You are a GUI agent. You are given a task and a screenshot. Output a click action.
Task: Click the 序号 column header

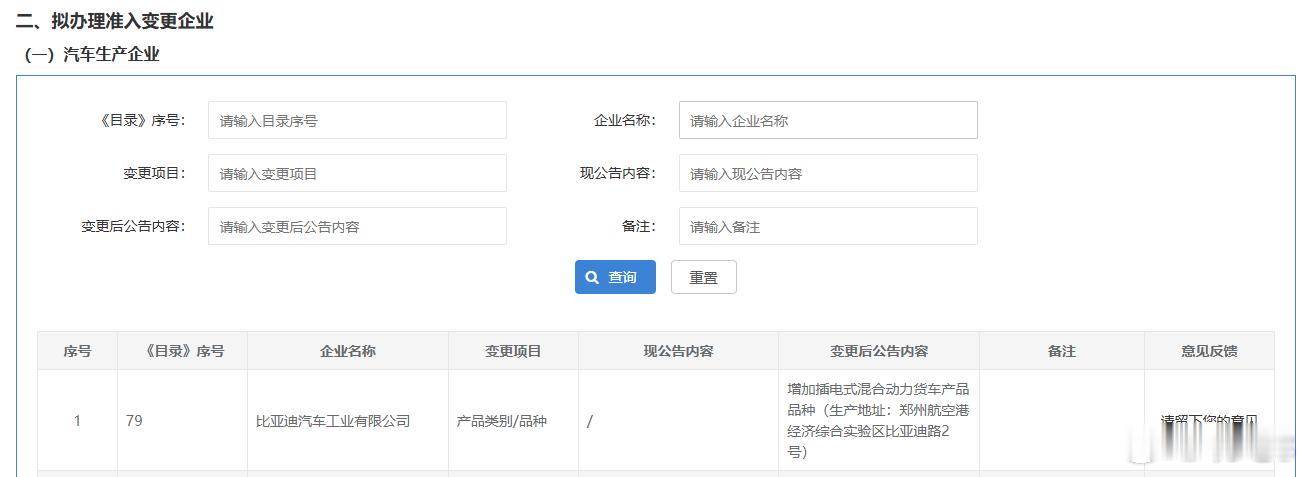point(77,351)
